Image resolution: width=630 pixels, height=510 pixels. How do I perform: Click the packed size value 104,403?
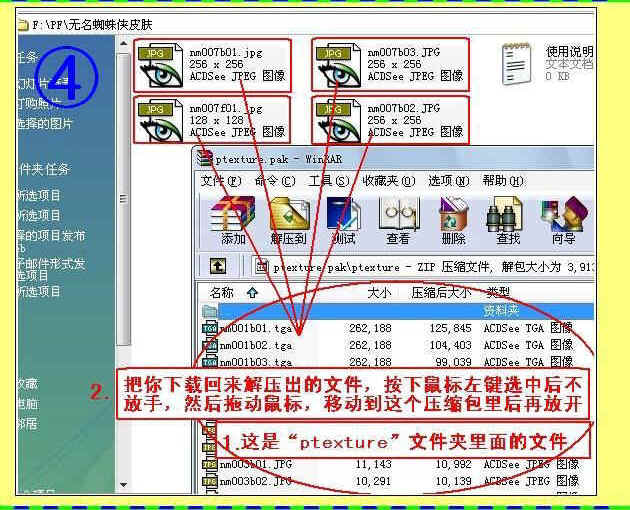(450, 345)
